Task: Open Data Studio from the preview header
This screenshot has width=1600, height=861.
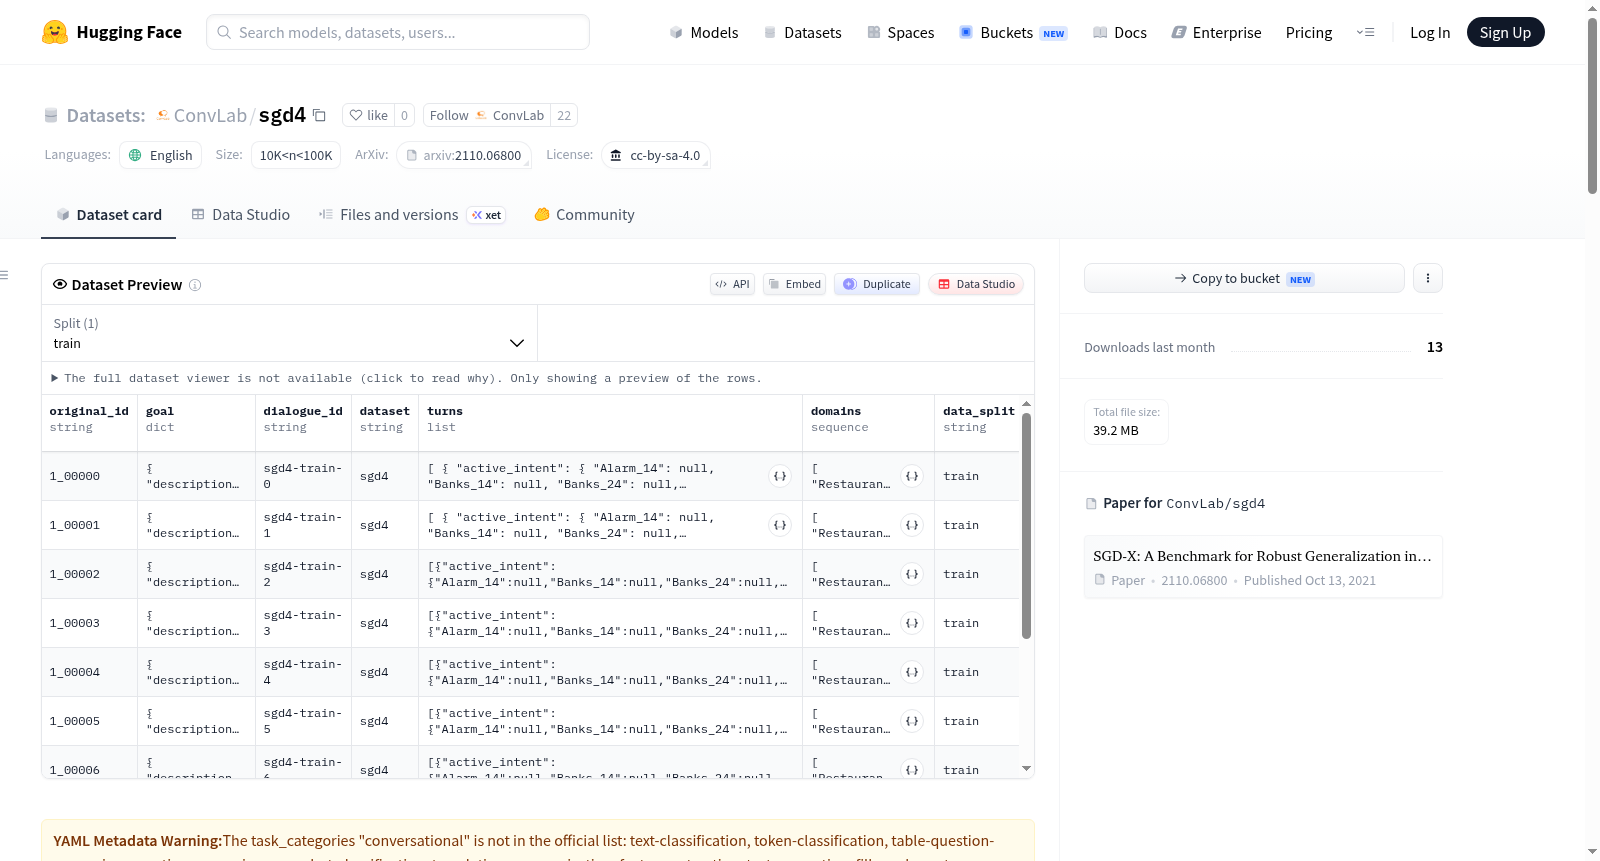Action: click(976, 284)
